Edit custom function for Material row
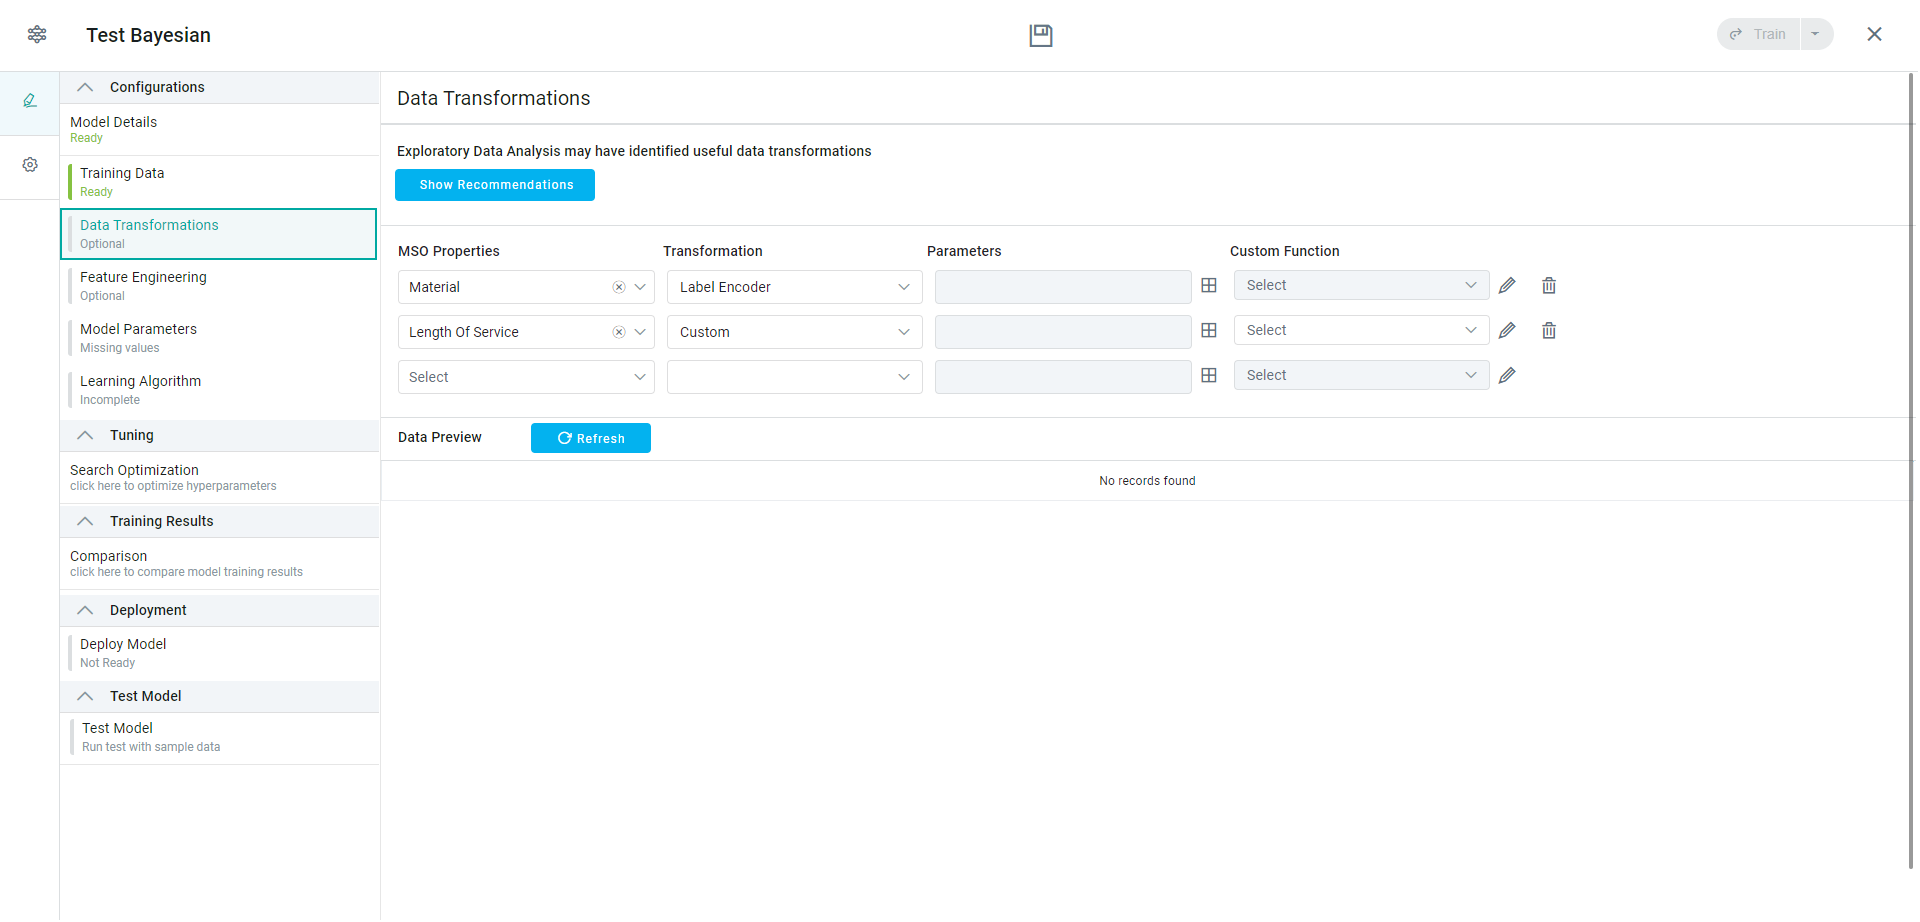1920x922 pixels. click(1507, 286)
